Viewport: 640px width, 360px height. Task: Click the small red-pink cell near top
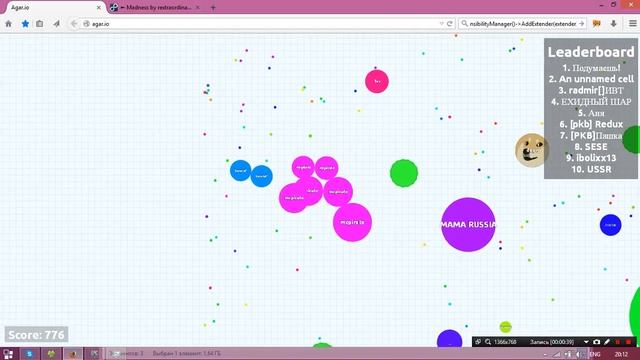(377, 81)
